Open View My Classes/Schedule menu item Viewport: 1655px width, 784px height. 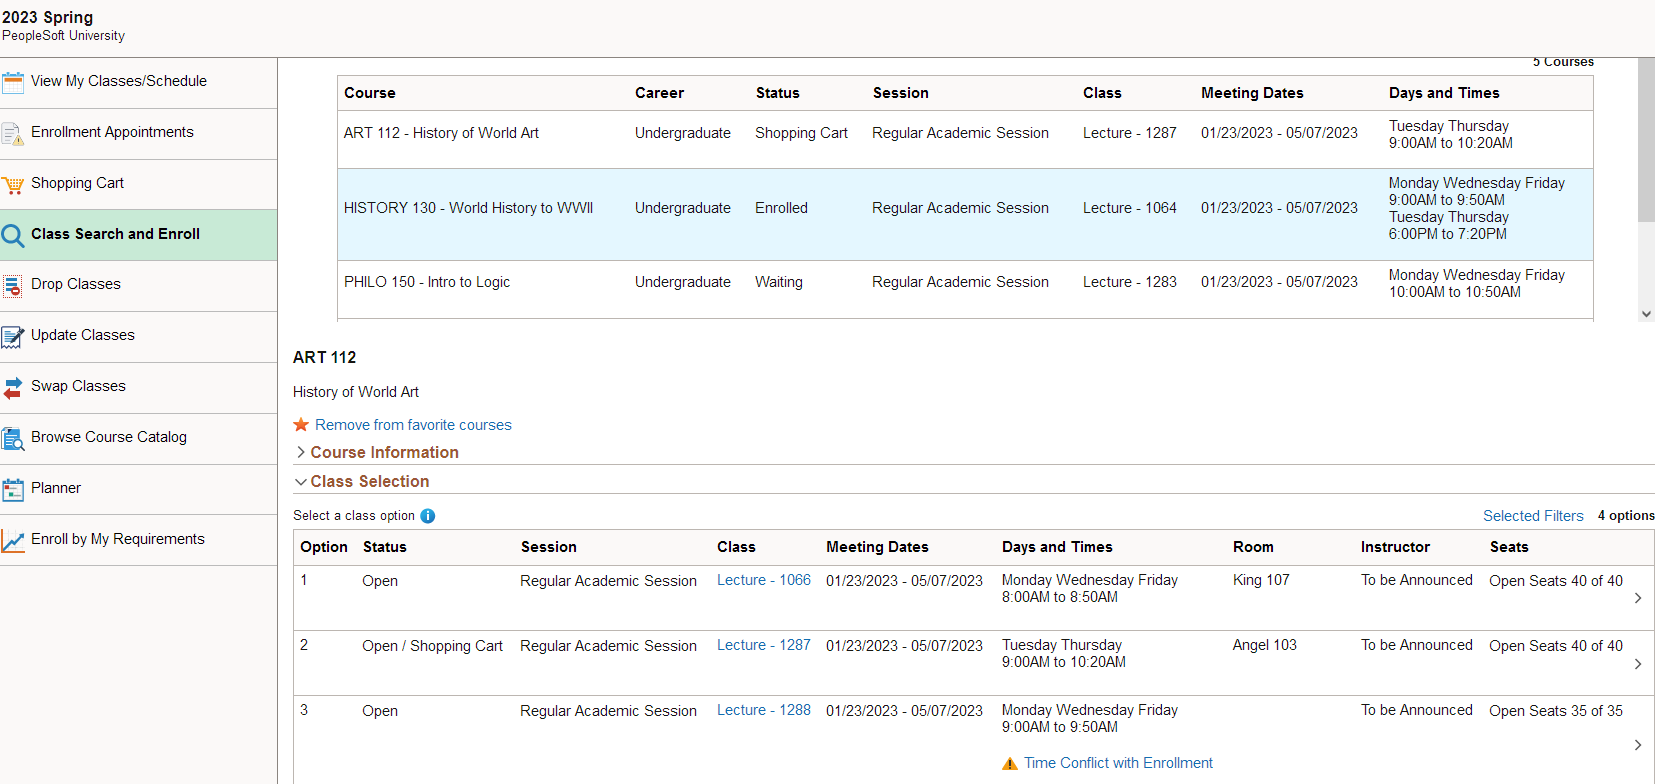[138, 82]
